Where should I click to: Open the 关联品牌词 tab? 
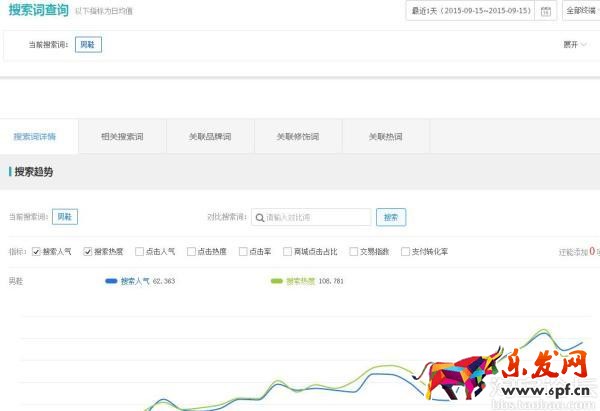click(x=210, y=136)
